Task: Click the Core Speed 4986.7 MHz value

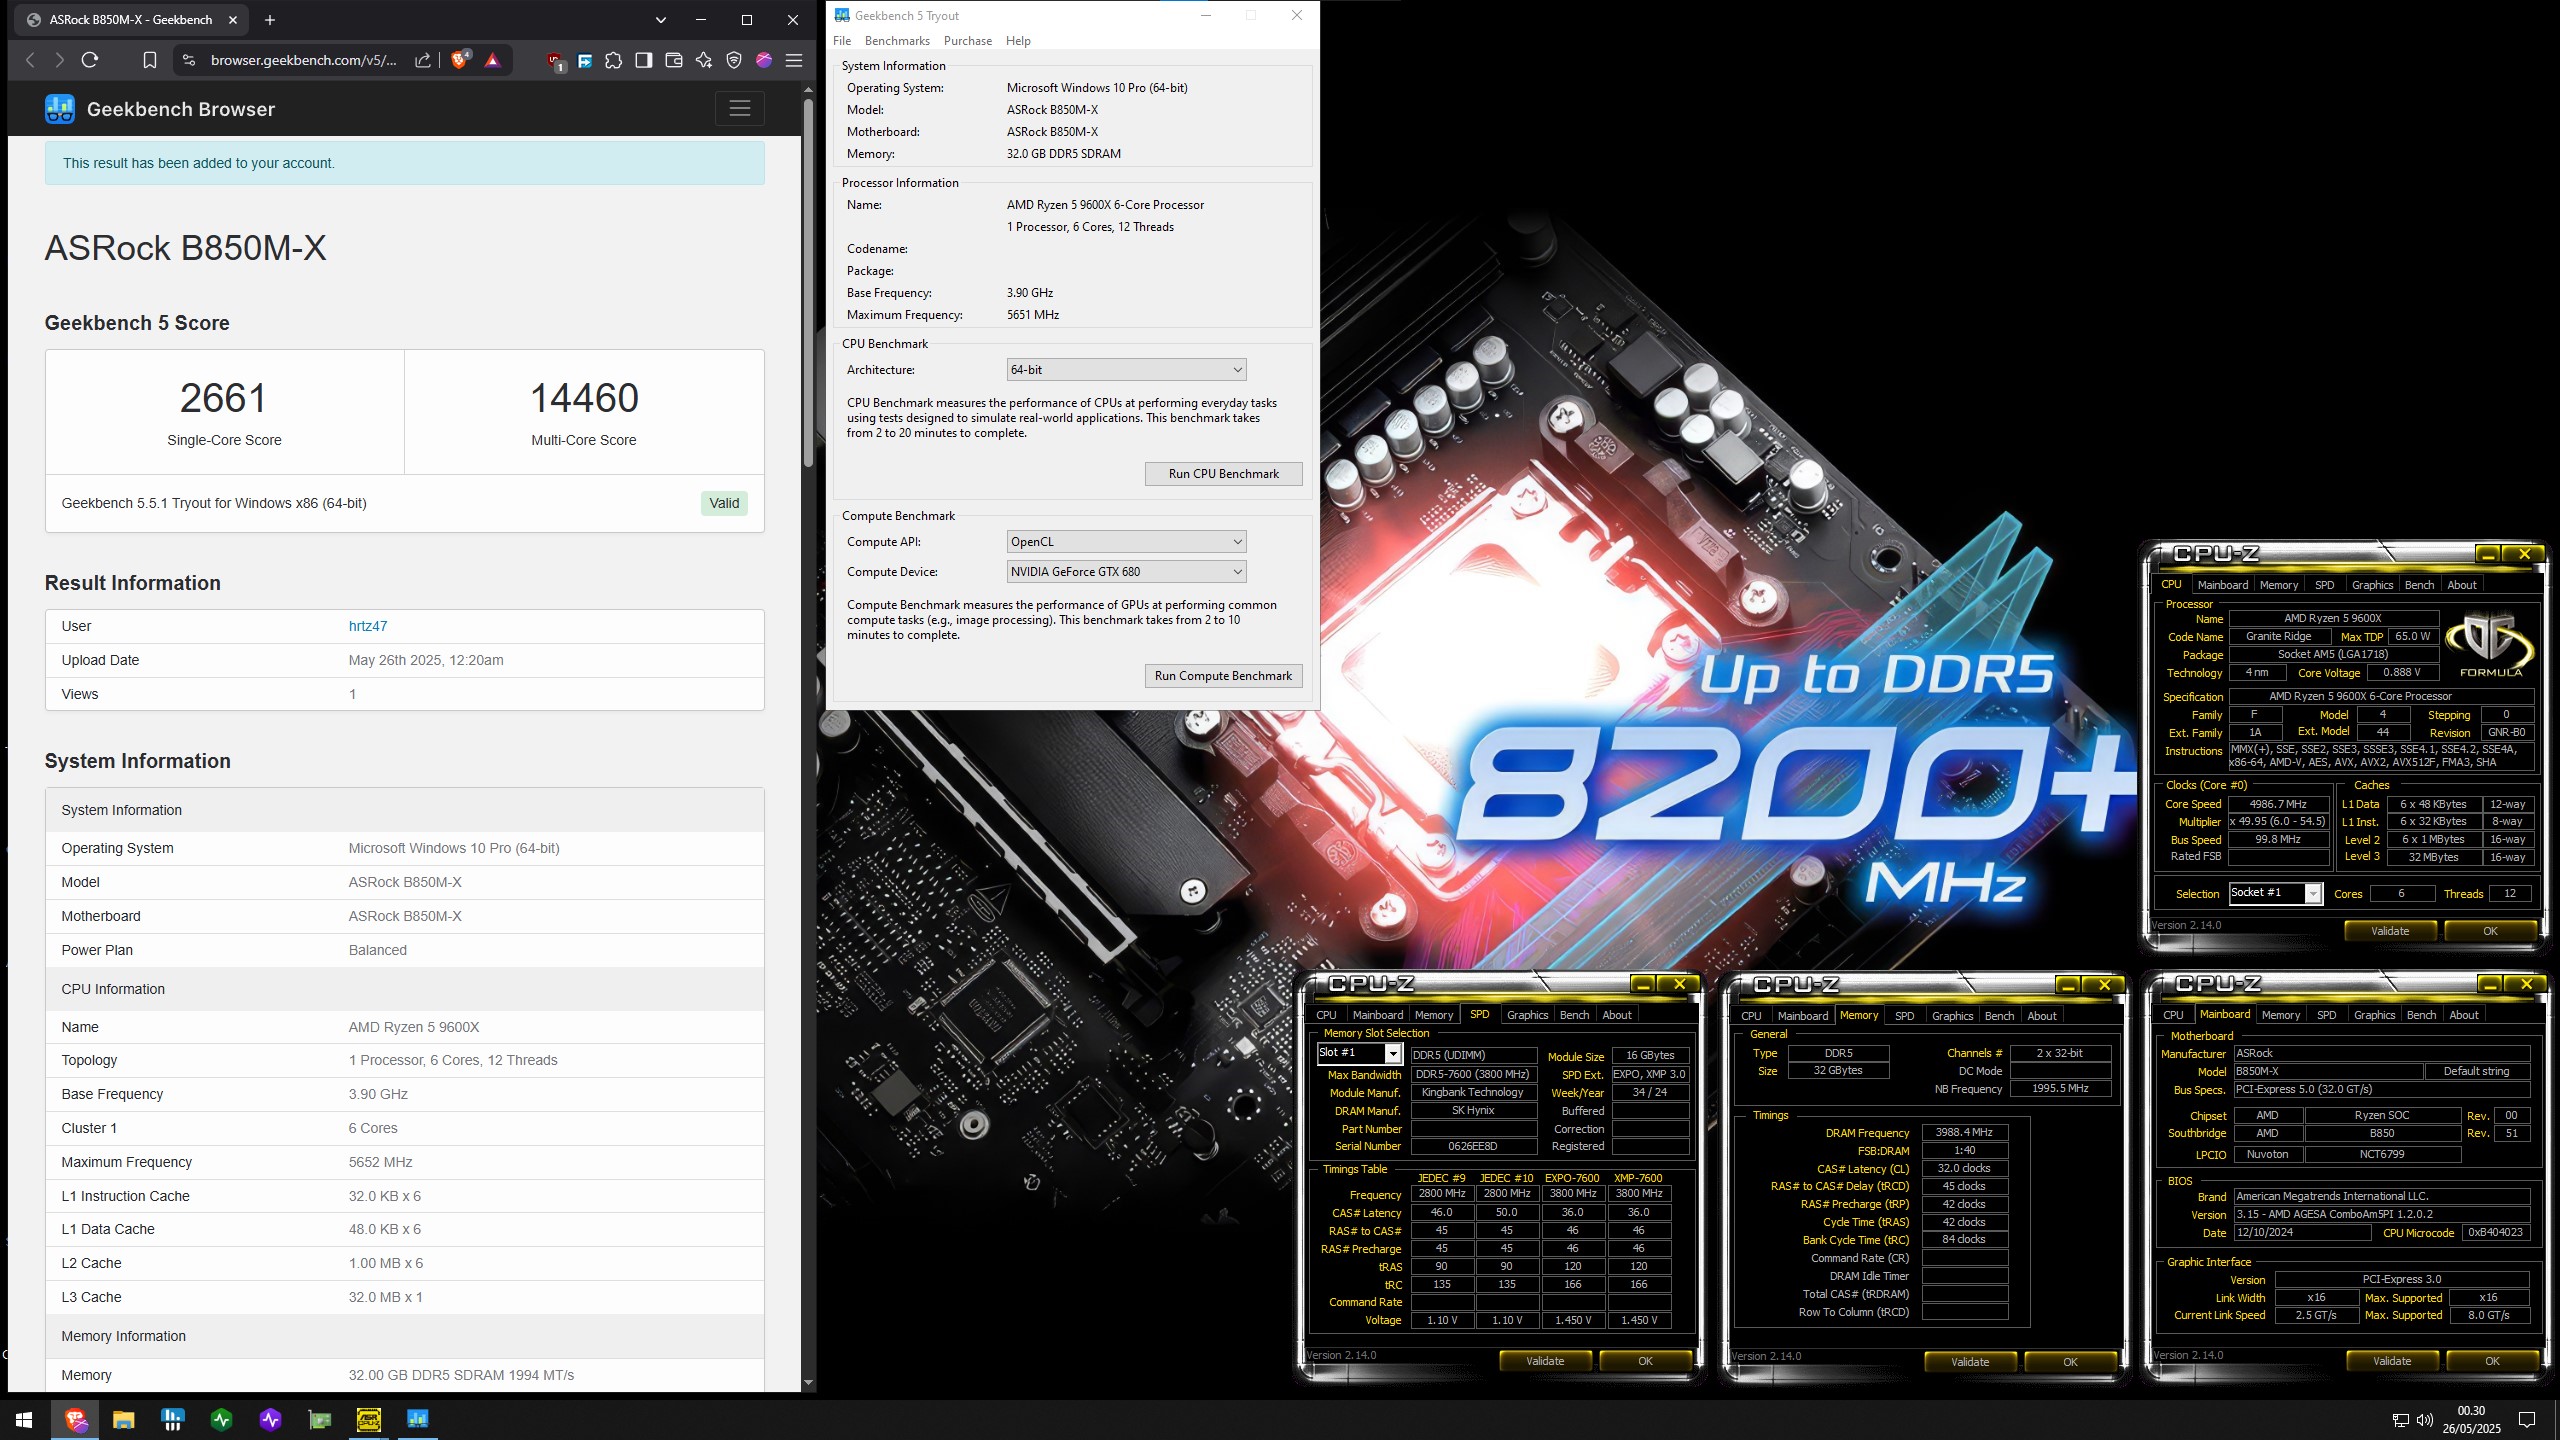Action: click(2278, 804)
